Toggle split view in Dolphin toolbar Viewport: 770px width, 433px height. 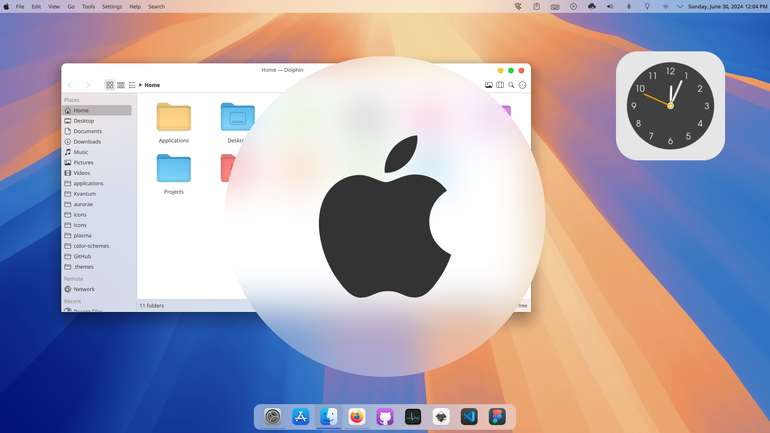pyautogui.click(x=500, y=85)
